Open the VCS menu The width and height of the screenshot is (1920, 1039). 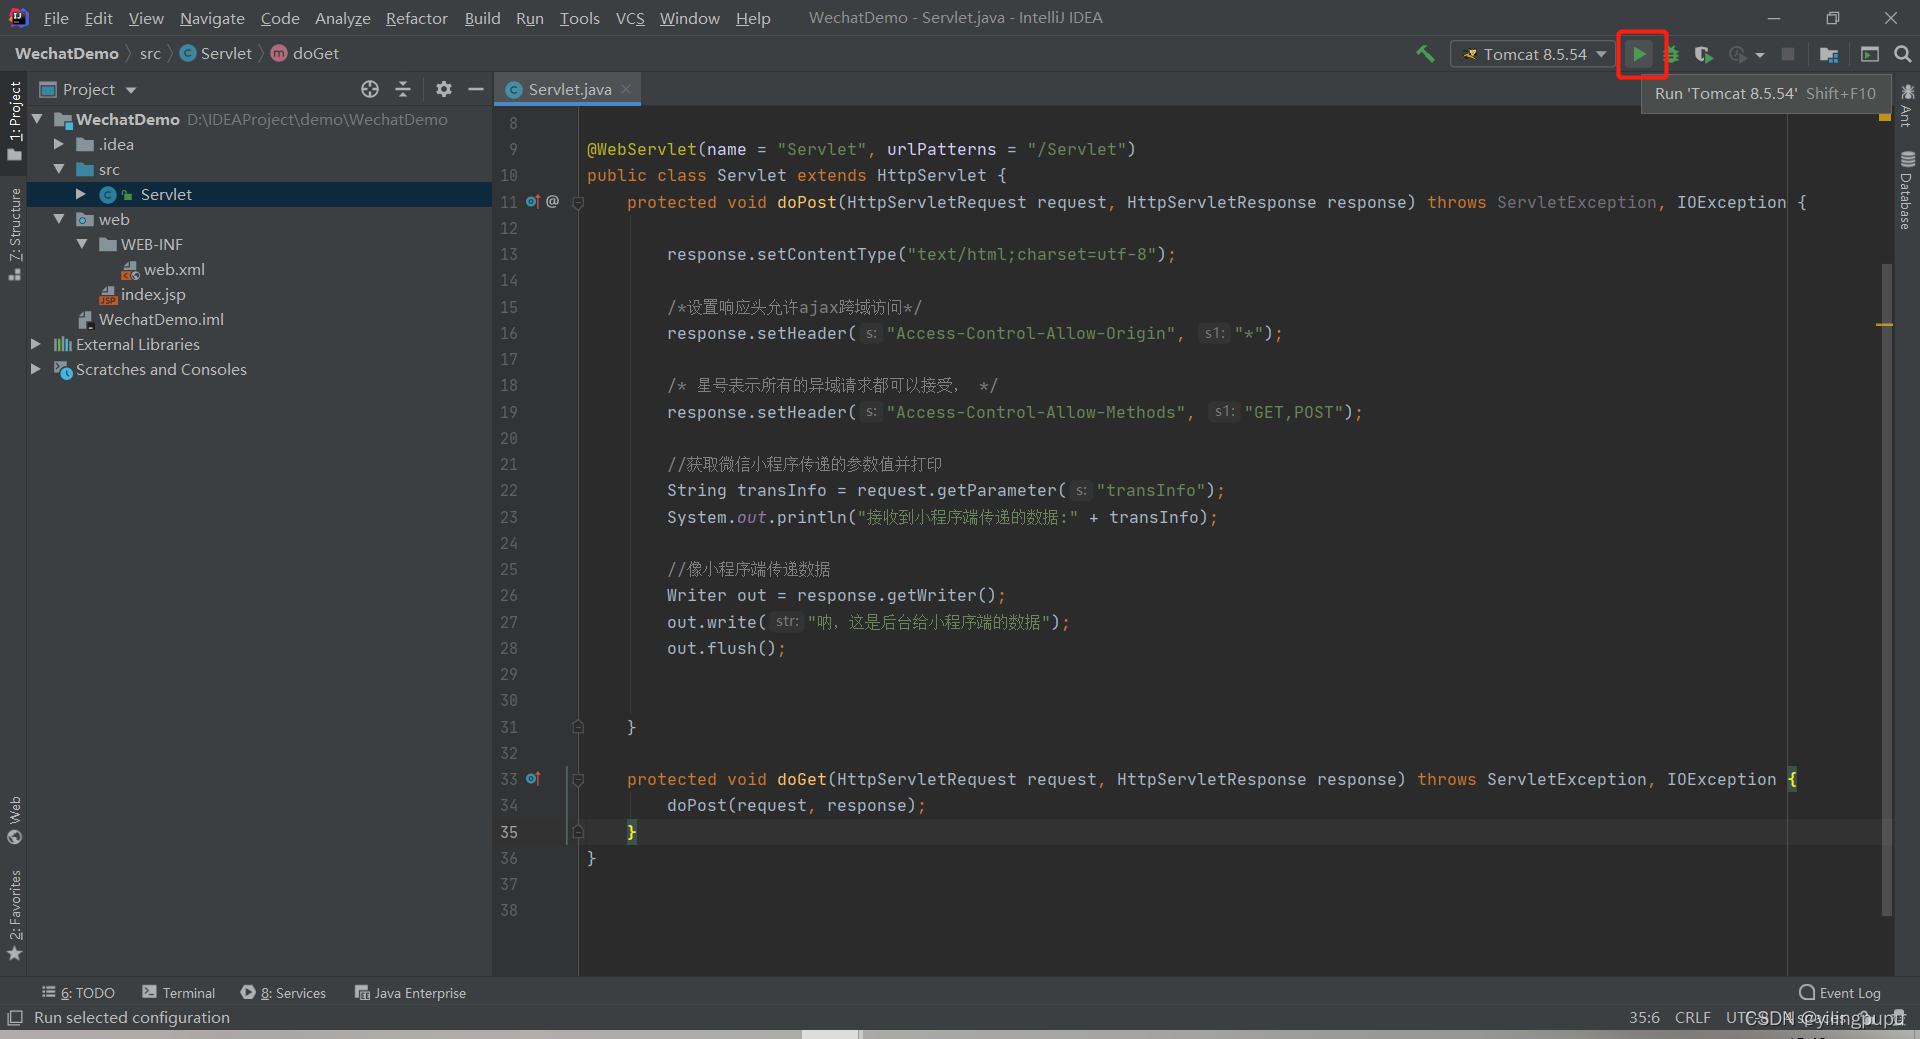(x=630, y=18)
